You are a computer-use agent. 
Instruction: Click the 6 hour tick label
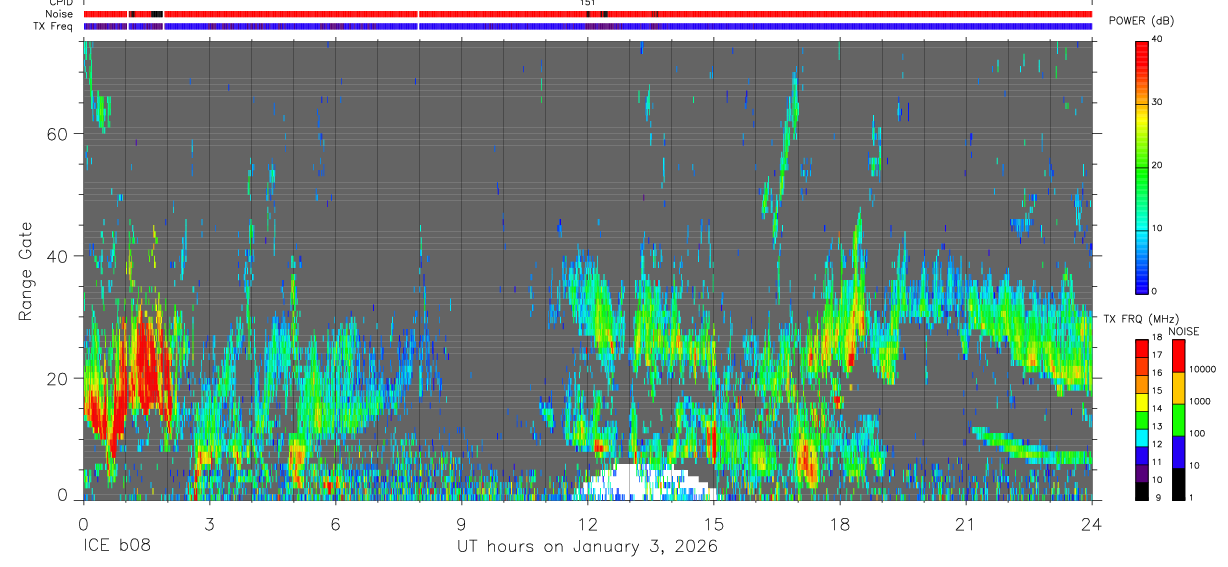pos(335,524)
